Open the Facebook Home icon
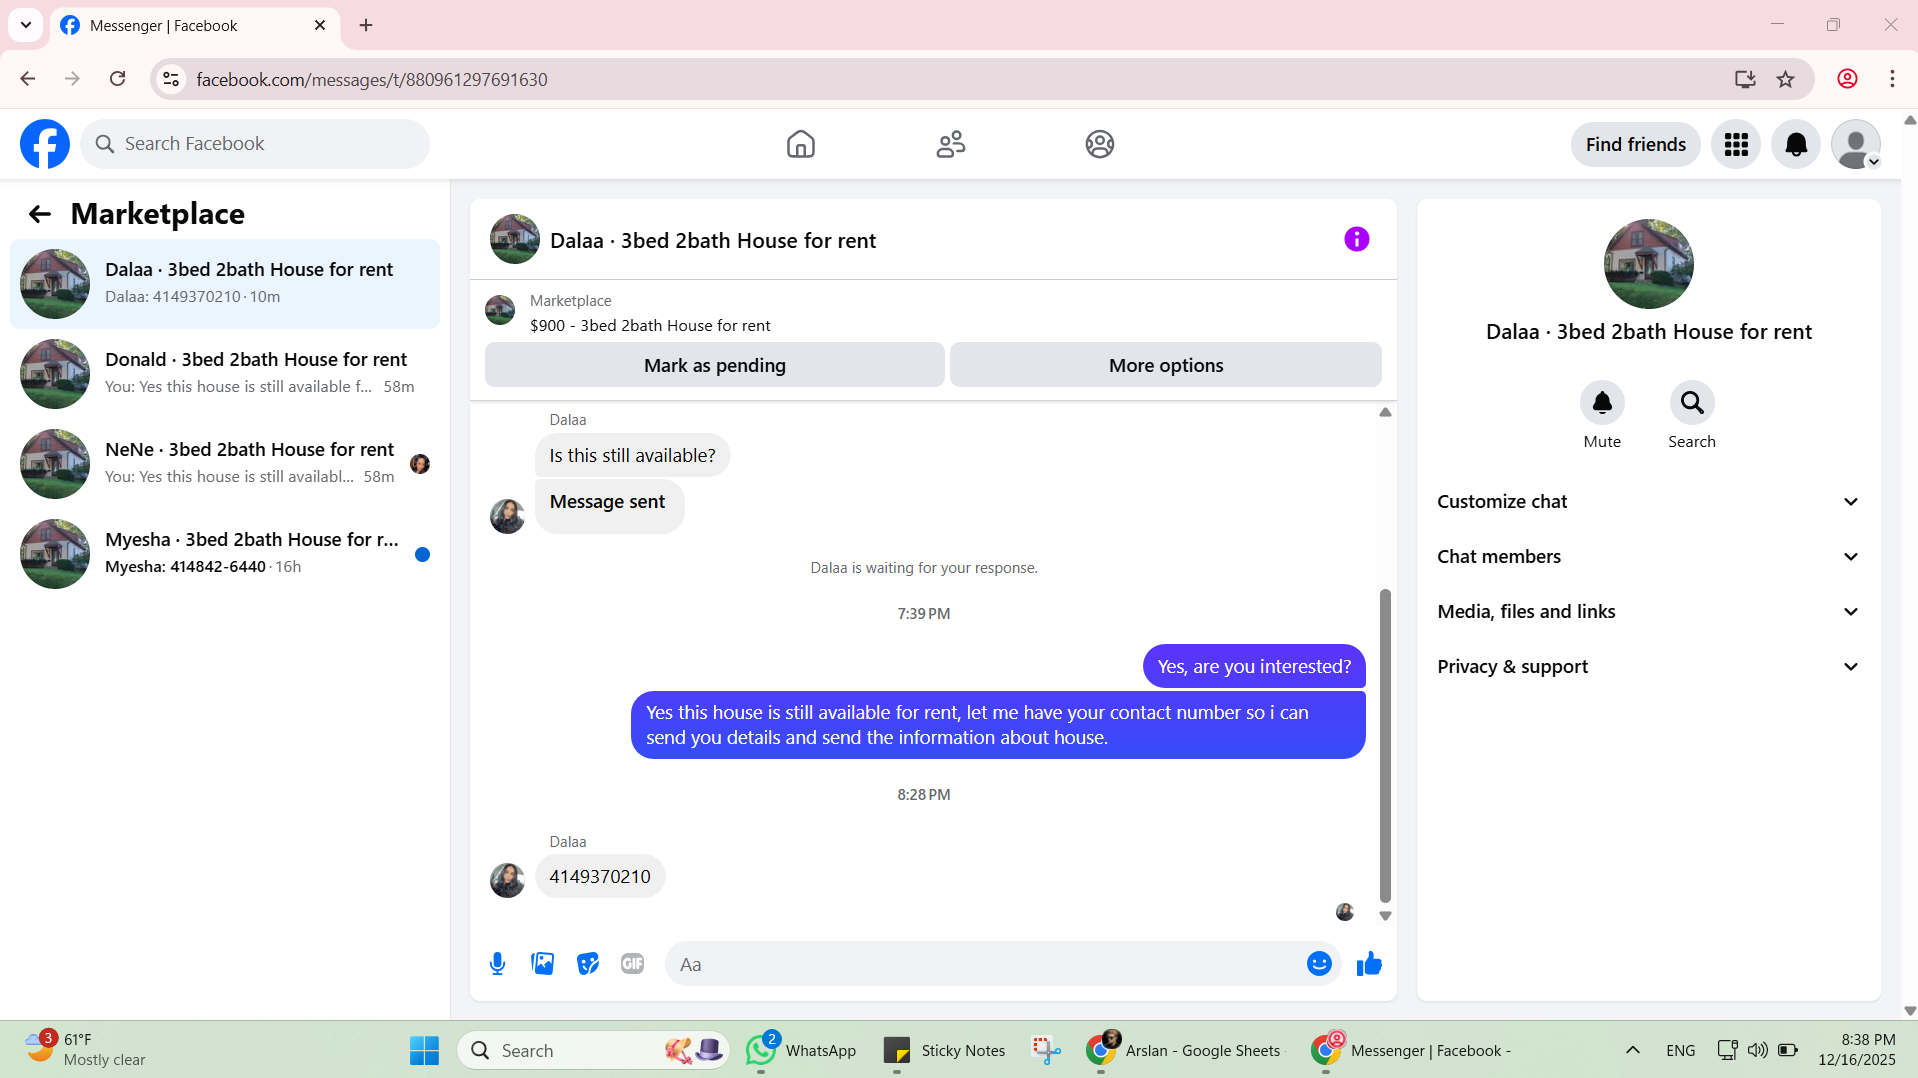Viewport: 1918px width, 1078px height. pos(800,144)
